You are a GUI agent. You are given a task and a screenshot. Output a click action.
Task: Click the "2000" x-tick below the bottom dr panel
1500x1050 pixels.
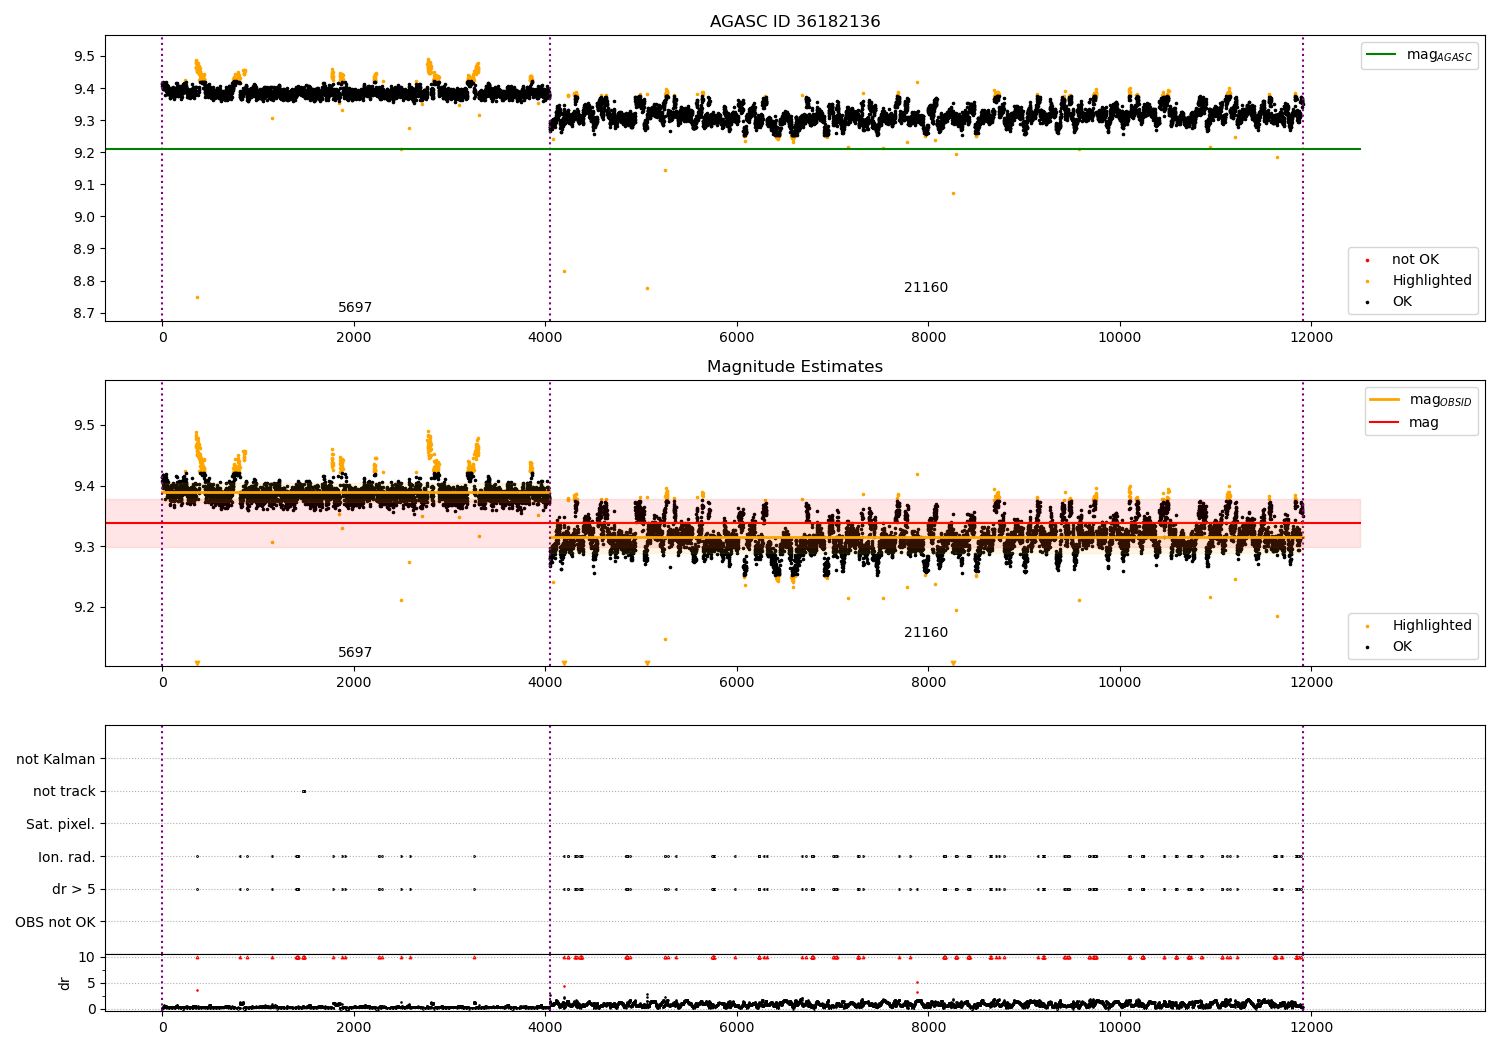[x=354, y=1027]
